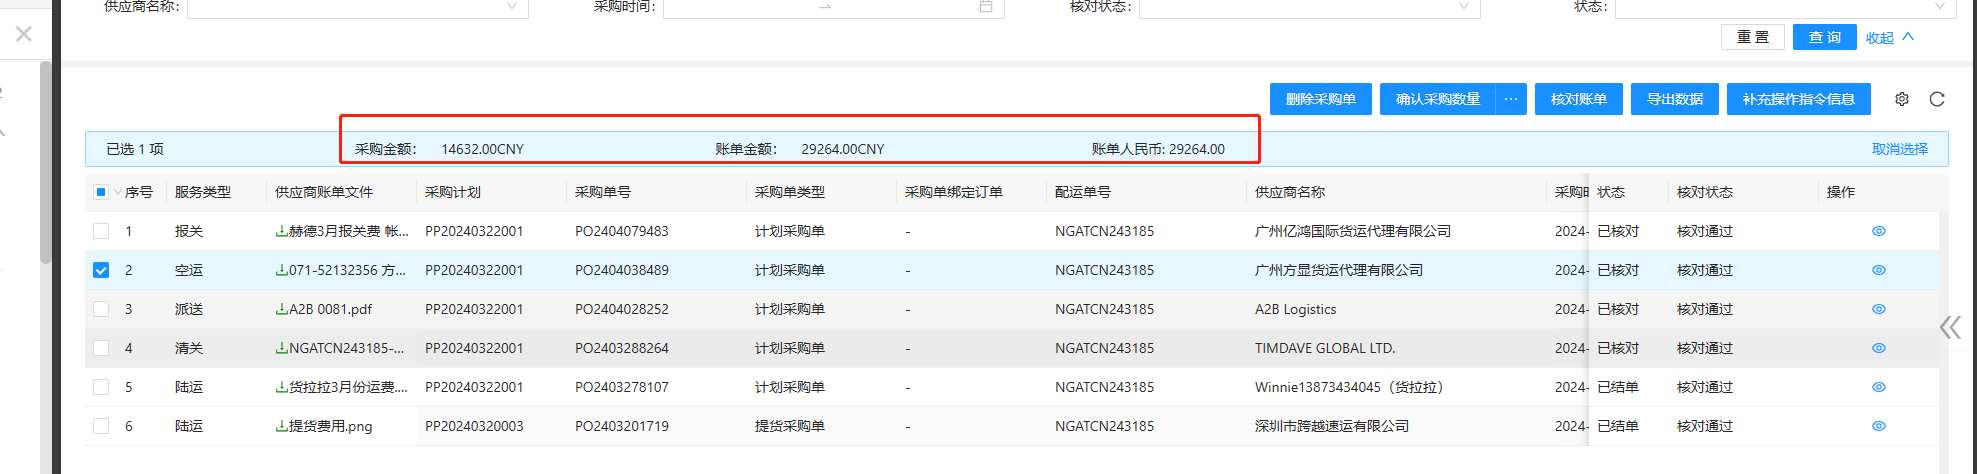1977x474 pixels.
Task: Toggle the select-all checkbox in header
Action: (x=101, y=192)
